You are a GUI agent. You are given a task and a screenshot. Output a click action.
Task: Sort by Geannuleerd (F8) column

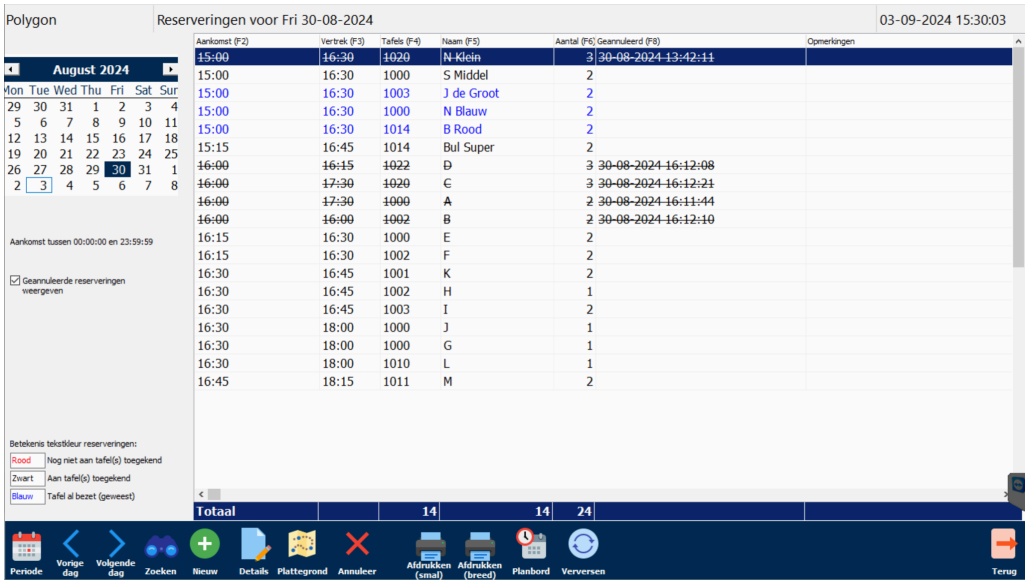pos(700,41)
